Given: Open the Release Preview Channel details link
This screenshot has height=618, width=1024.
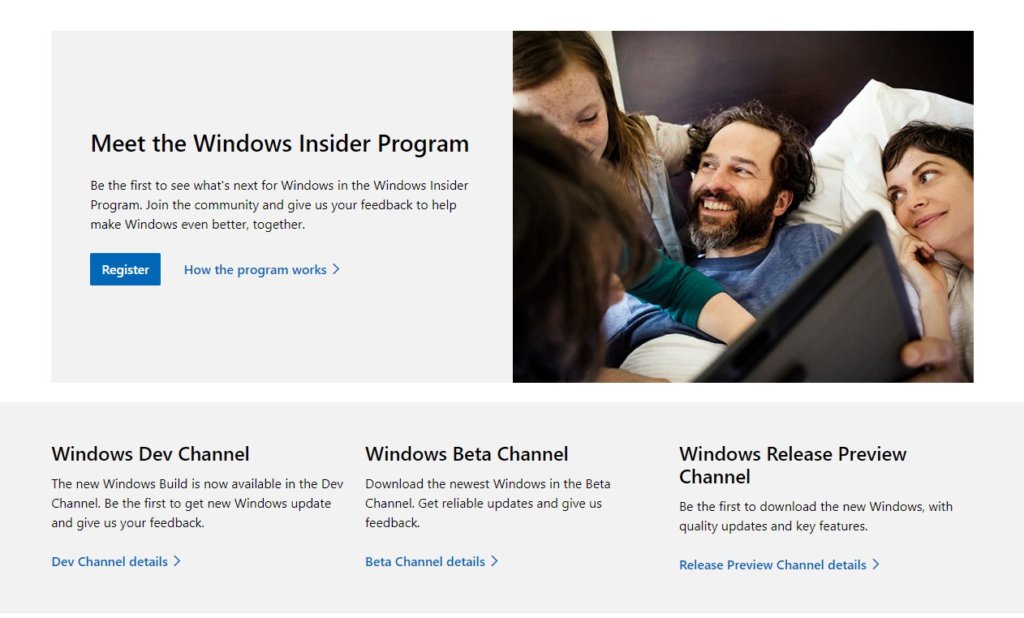Looking at the screenshot, I should click(x=780, y=564).
